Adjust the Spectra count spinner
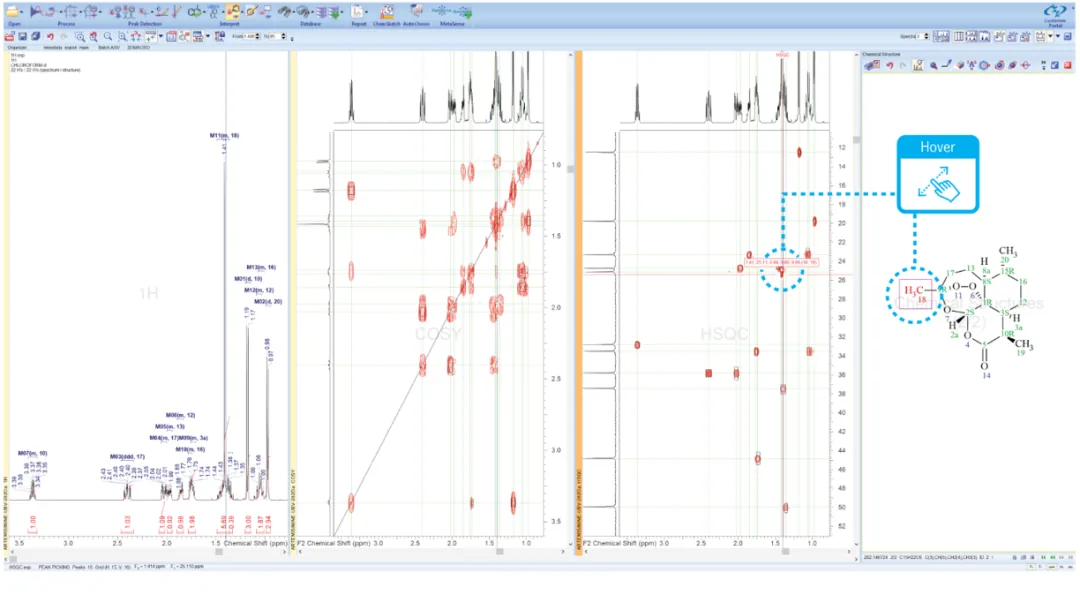 (x=922, y=37)
